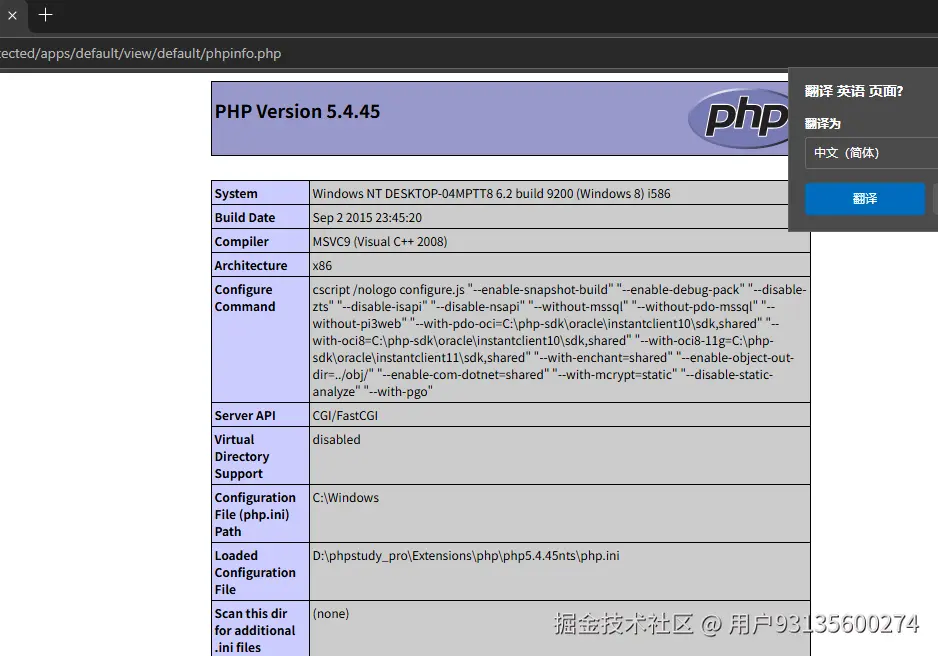Click the phpinfo.php address bar URL
The width and height of the screenshot is (938, 656).
pyautogui.click(x=140, y=53)
